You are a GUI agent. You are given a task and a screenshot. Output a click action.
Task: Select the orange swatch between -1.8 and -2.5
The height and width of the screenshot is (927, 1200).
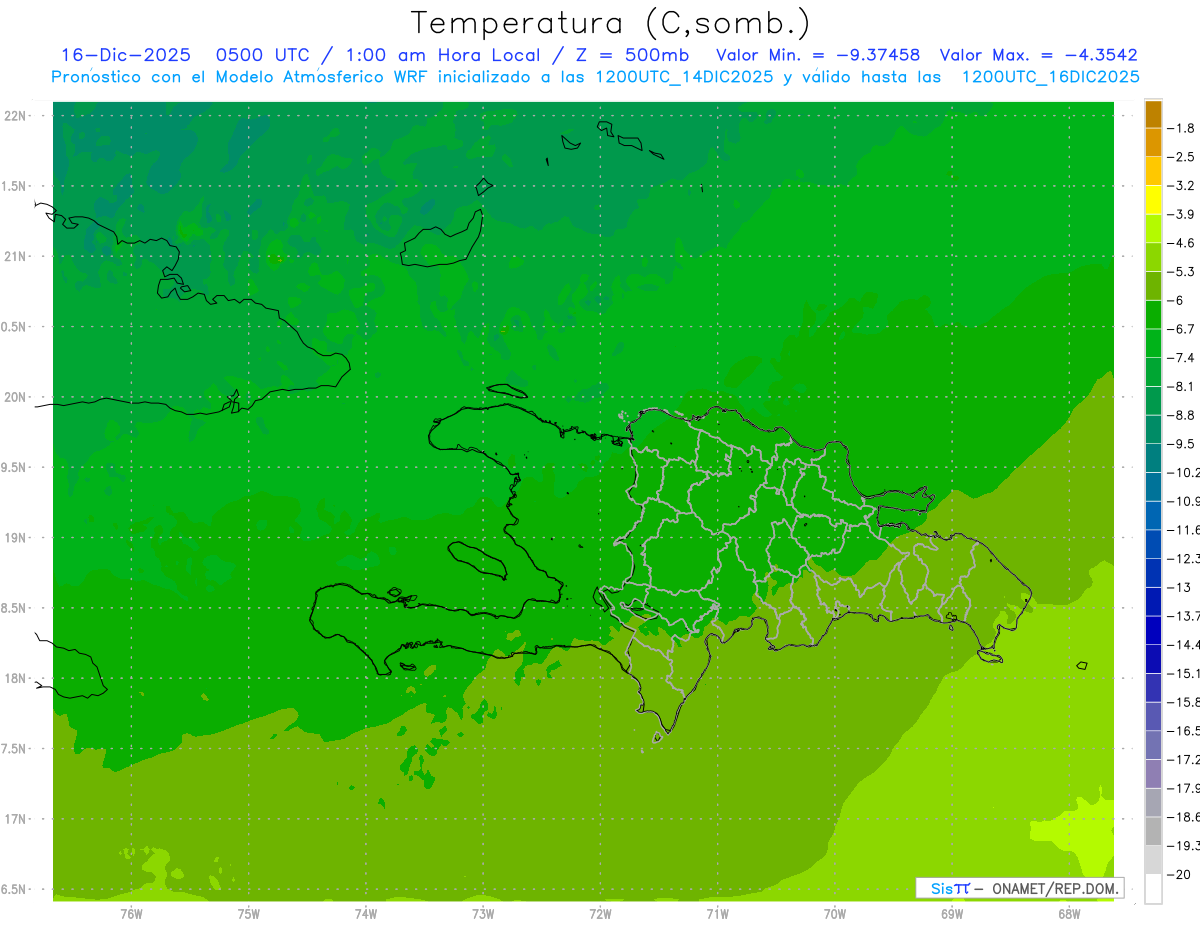pos(1153,143)
